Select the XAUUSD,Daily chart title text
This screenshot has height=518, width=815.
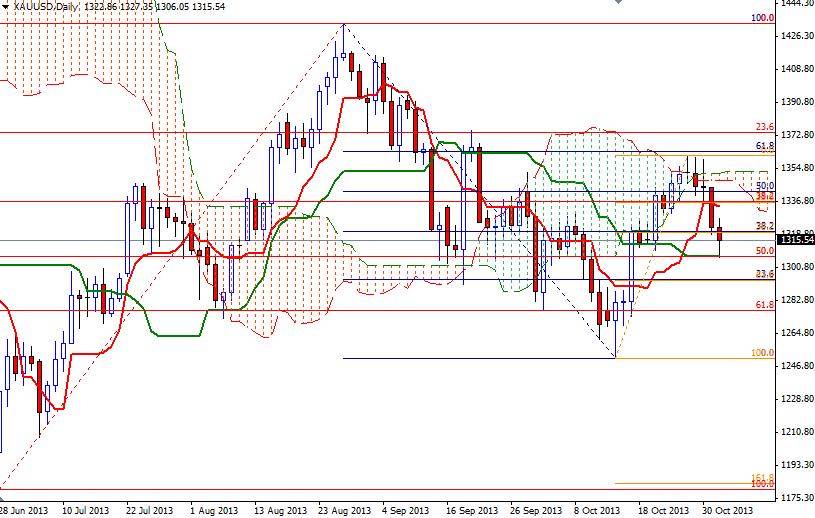[46, 7]
